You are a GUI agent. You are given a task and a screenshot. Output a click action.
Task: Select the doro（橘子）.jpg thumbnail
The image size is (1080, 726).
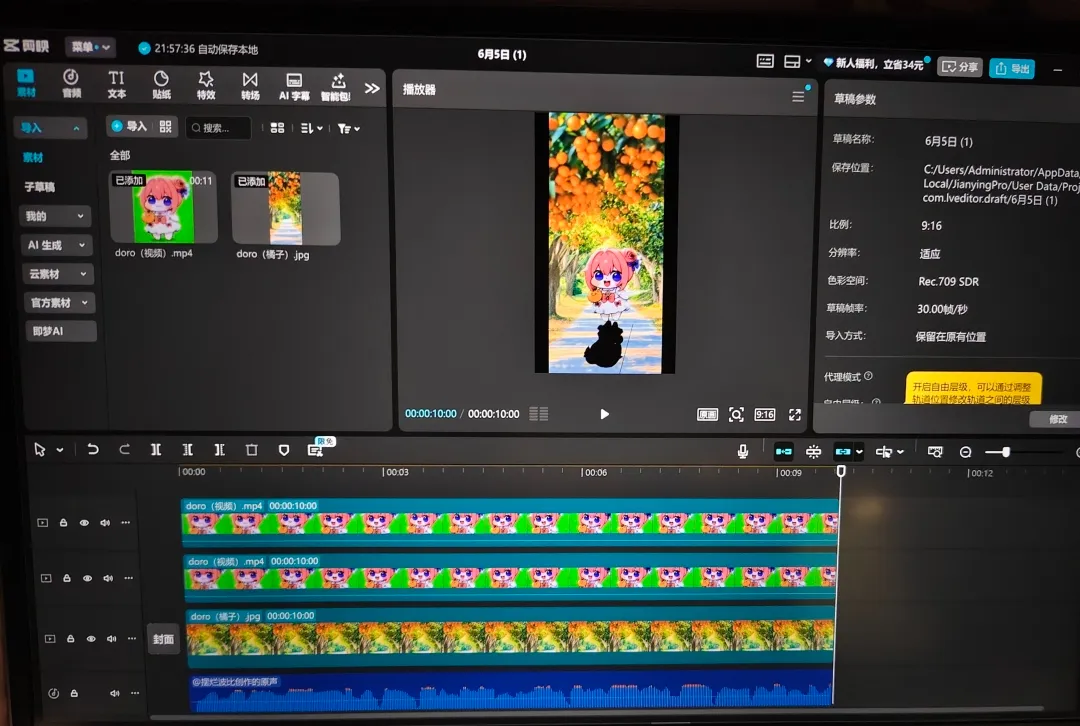pyautogui.click(x=286, y=209)
